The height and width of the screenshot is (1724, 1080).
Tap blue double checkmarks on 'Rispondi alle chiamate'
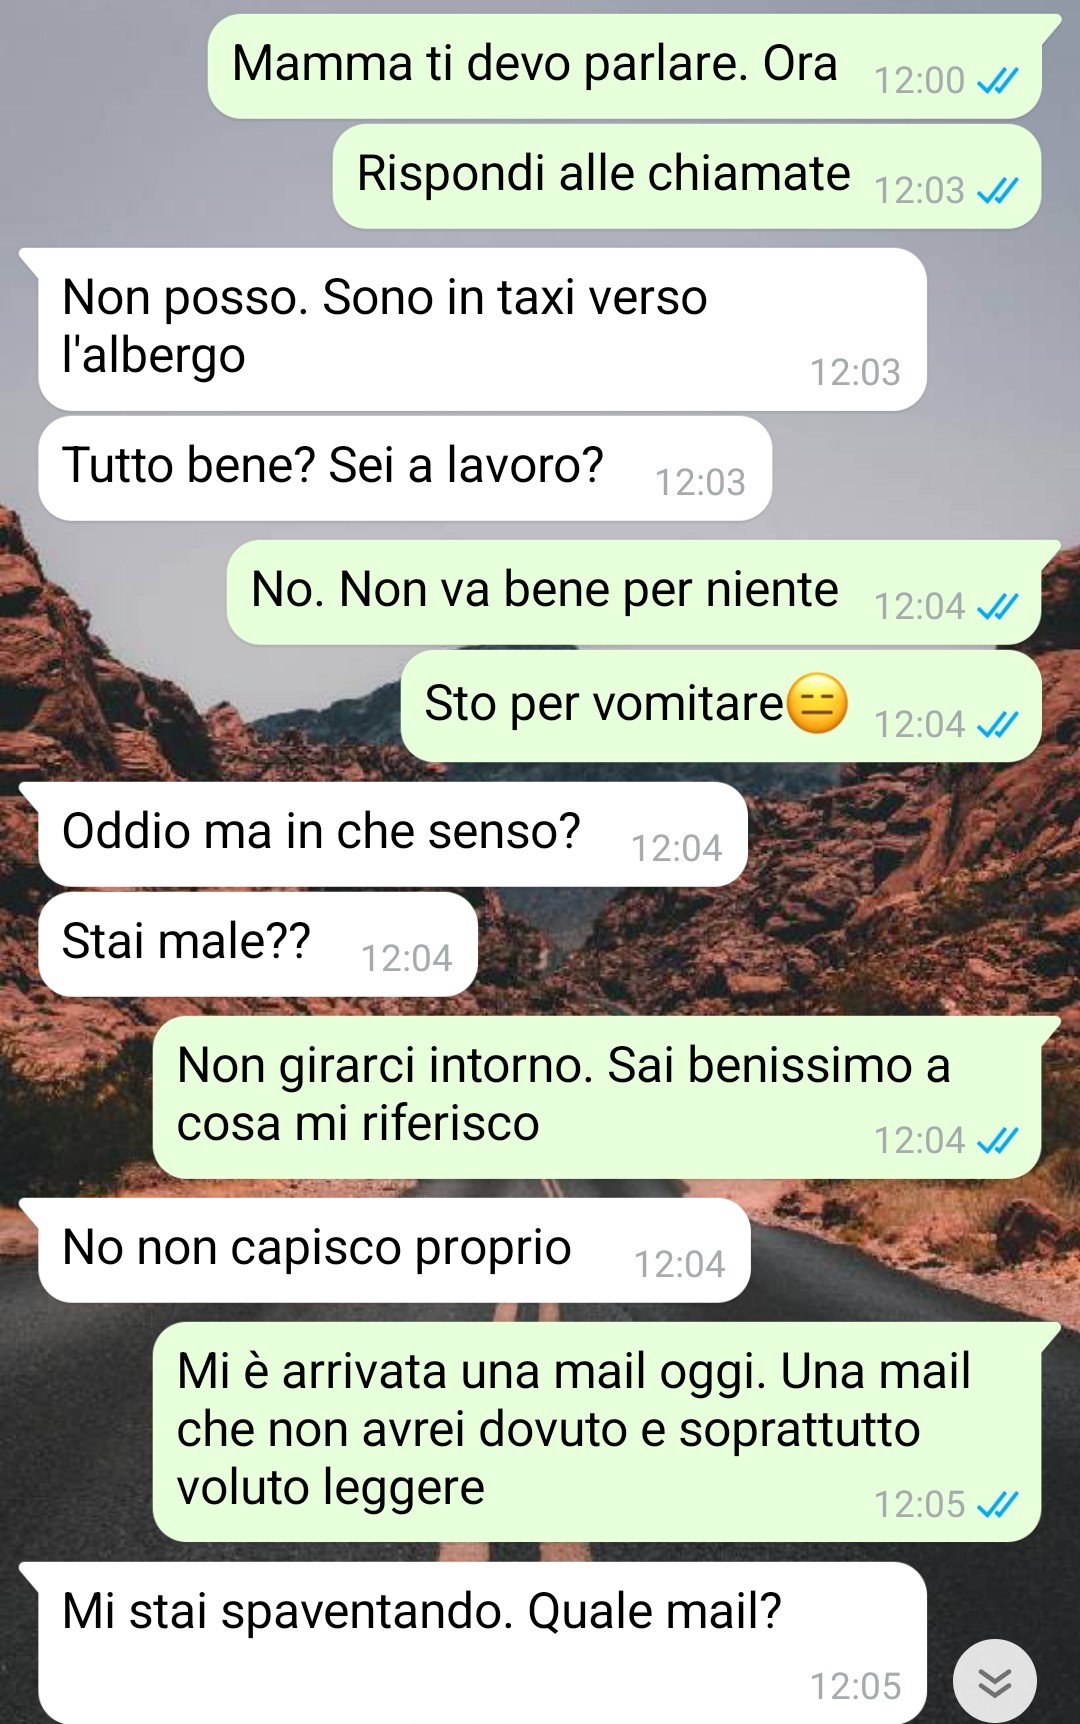pos(997,190)
